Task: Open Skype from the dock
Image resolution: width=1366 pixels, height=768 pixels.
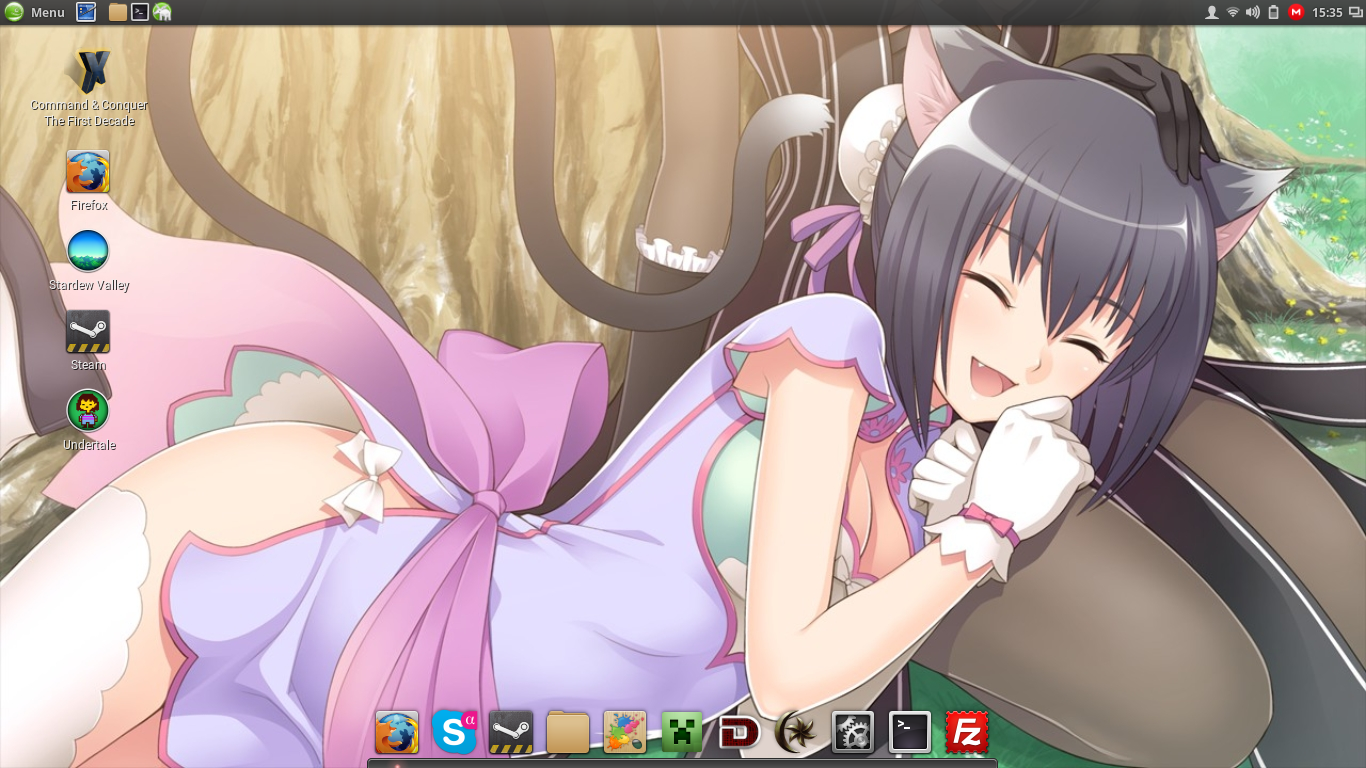Action: [x=454, y=732]
